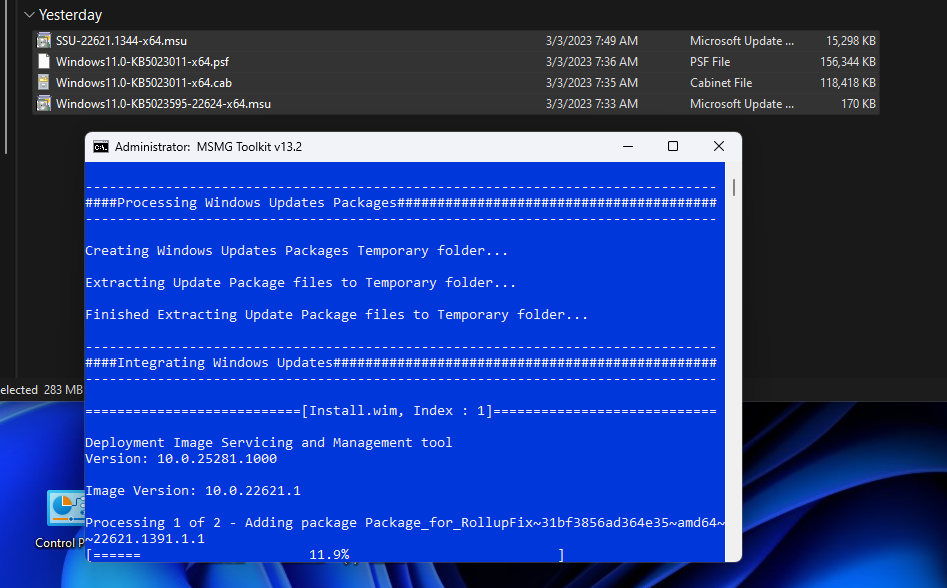Select file name Windows11.0-KB5023011-x64.cab
This screenshot has height=588, width=947.
tap(144, 83)
